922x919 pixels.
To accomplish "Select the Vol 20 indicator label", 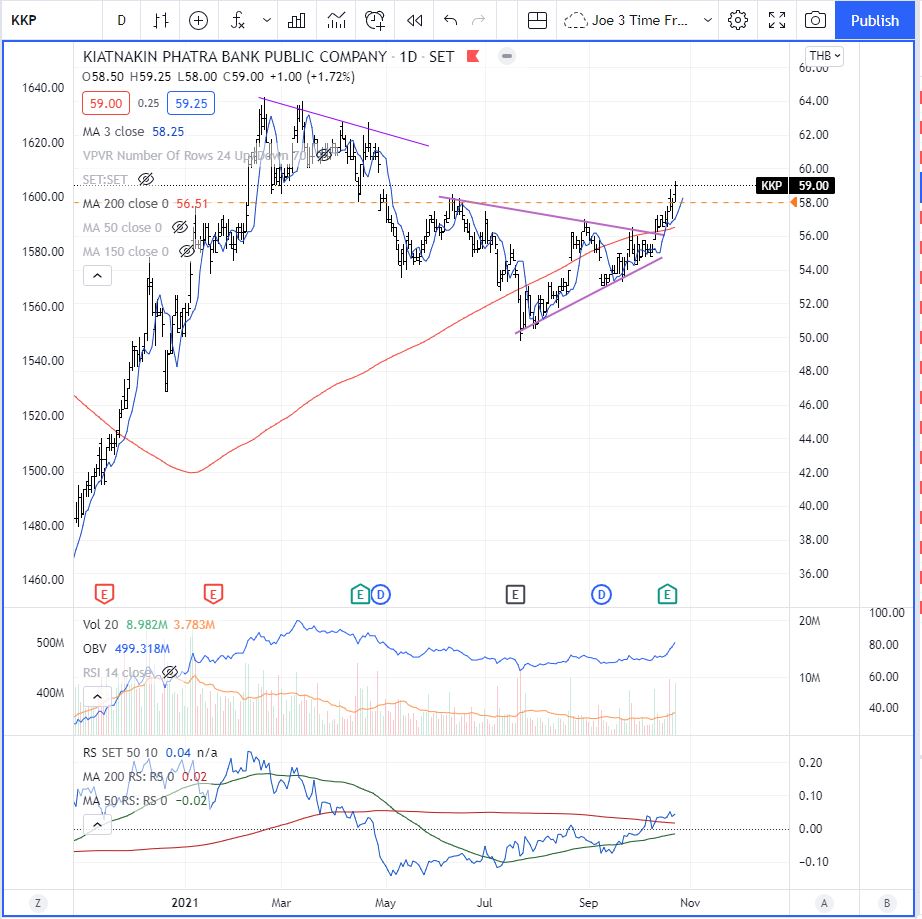I will pyautogui.click(x=101, y=624).
